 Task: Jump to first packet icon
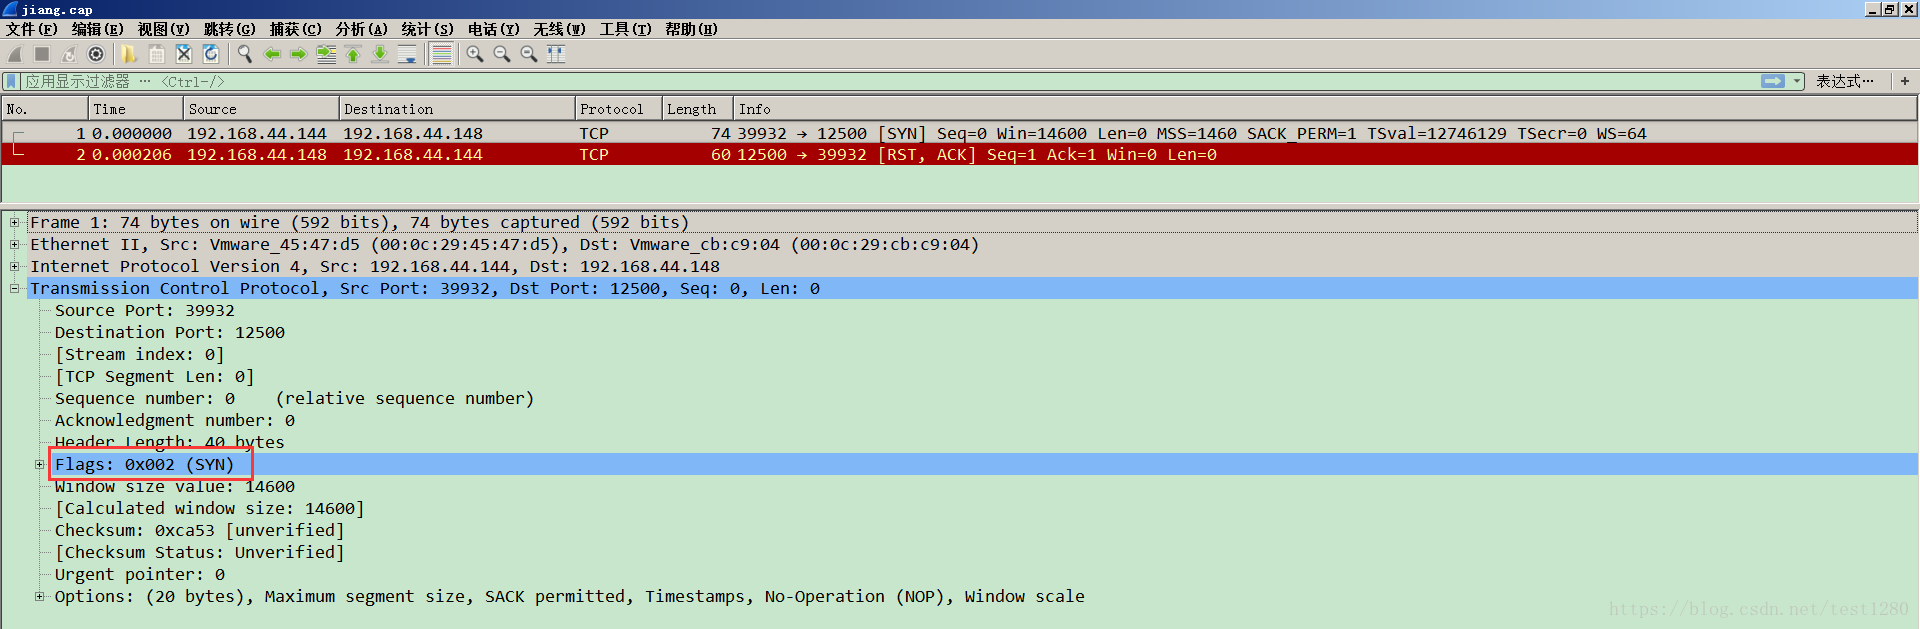pyautogui.click(x=353, y=54)
